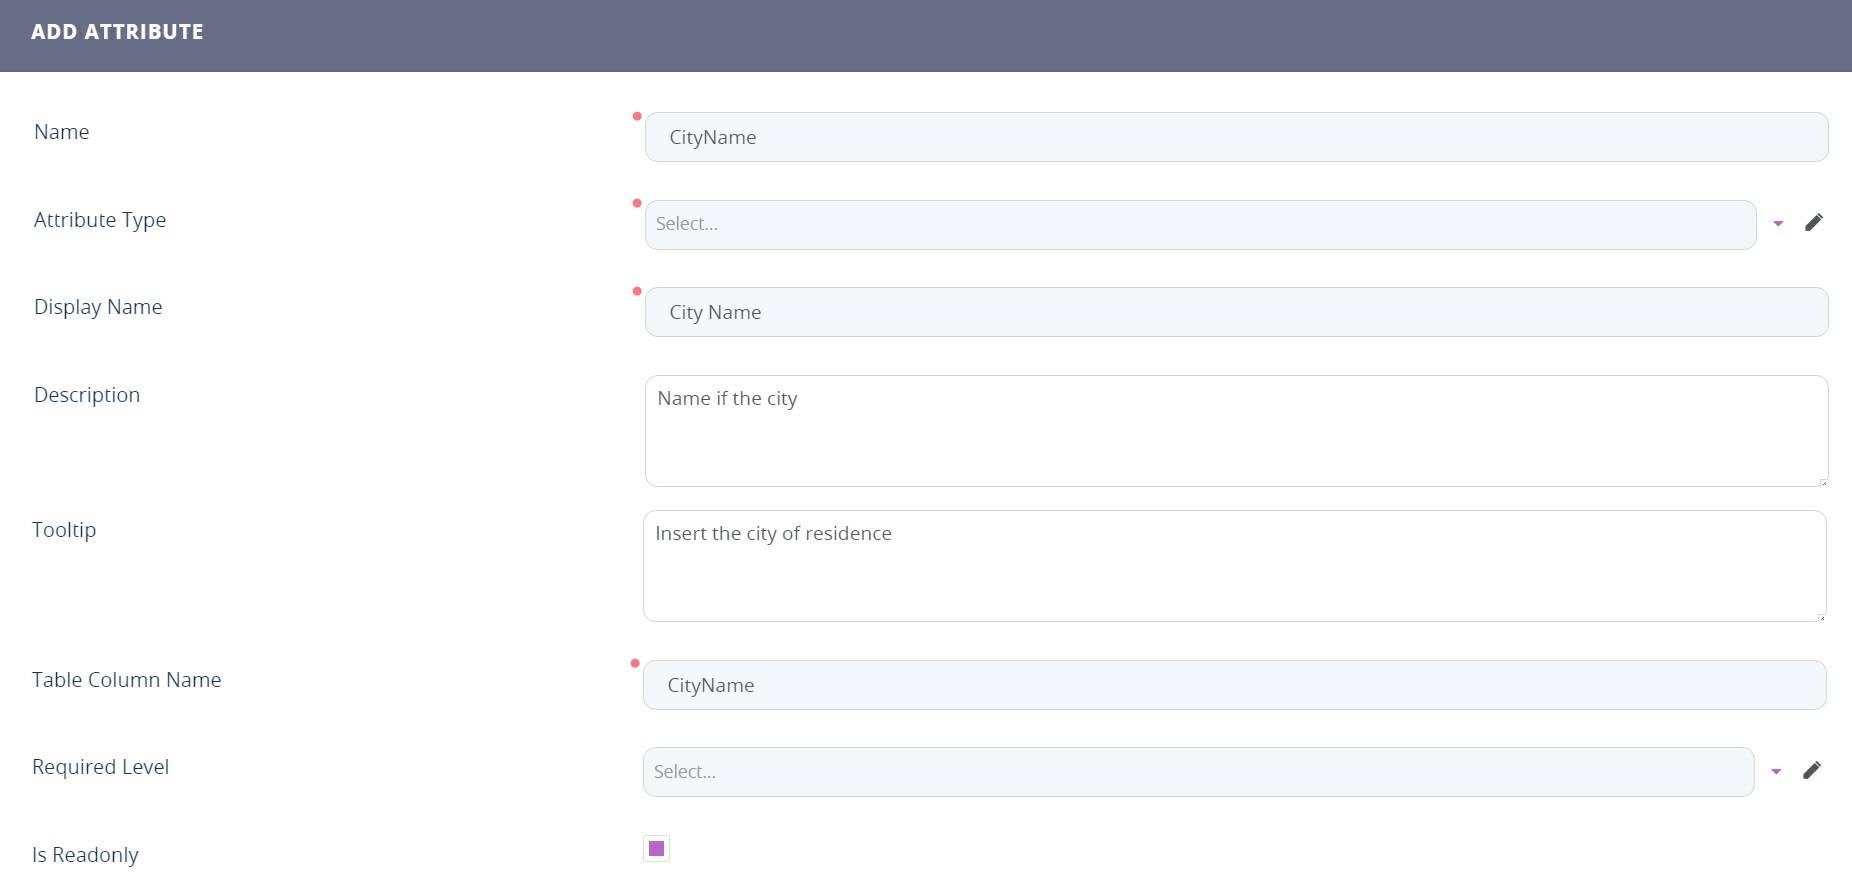This screenshot has height=890, width=1852.
Task: Click the pencil icon beside Attribute Type
Action: (x=1813, y=223)
